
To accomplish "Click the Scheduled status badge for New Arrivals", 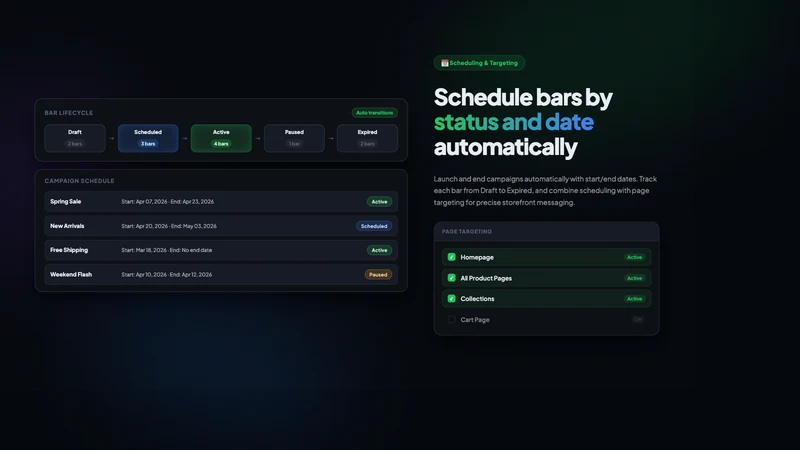I will point(374,226).
